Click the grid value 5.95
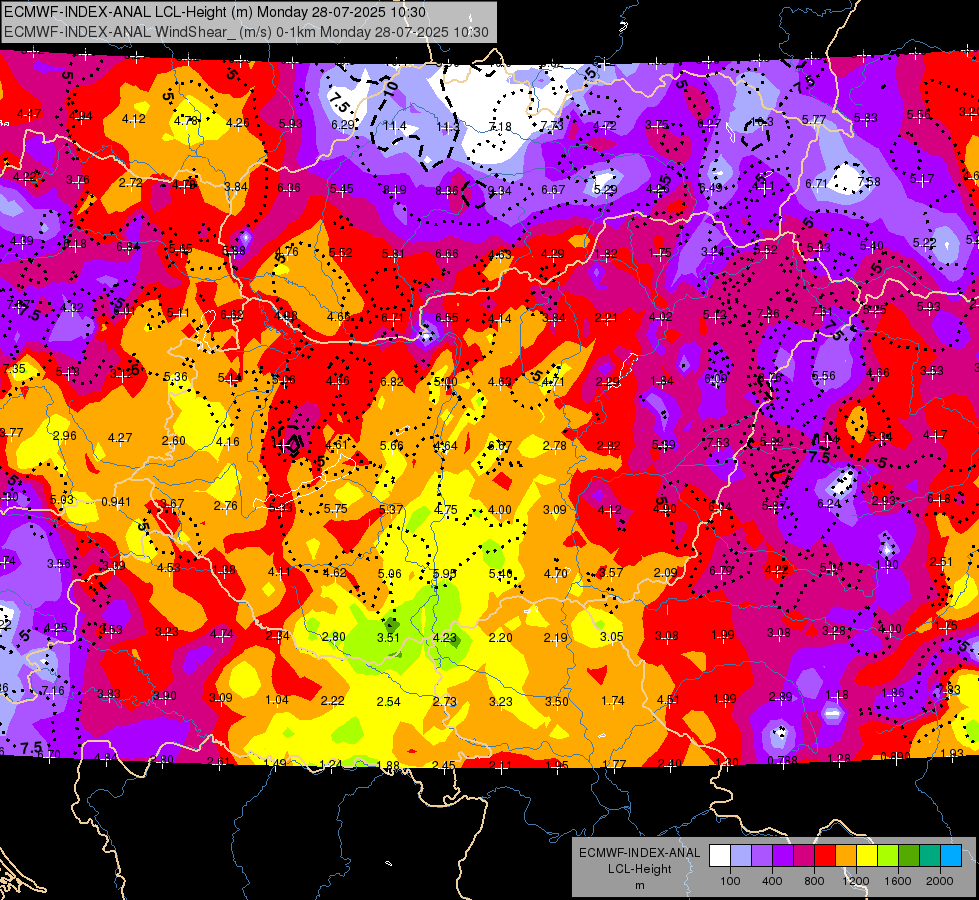Screen dimensions: 979x900 click(445, 573)
